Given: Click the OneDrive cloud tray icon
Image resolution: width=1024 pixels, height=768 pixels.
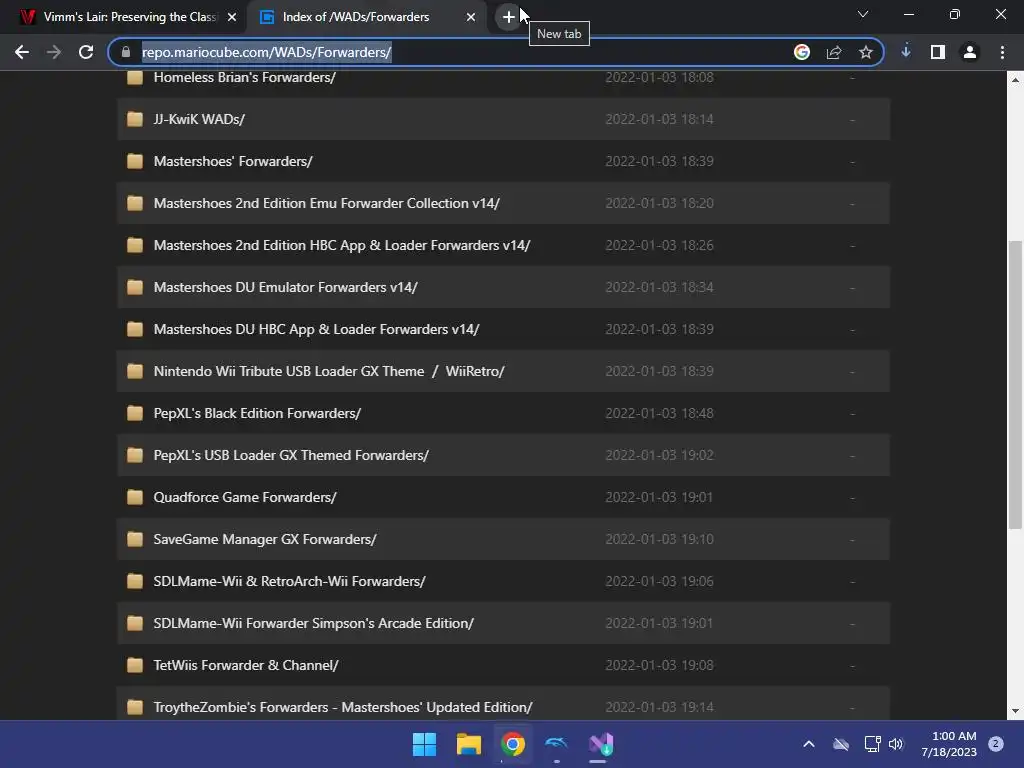Looking at the screenshot, I should point(841,744).
